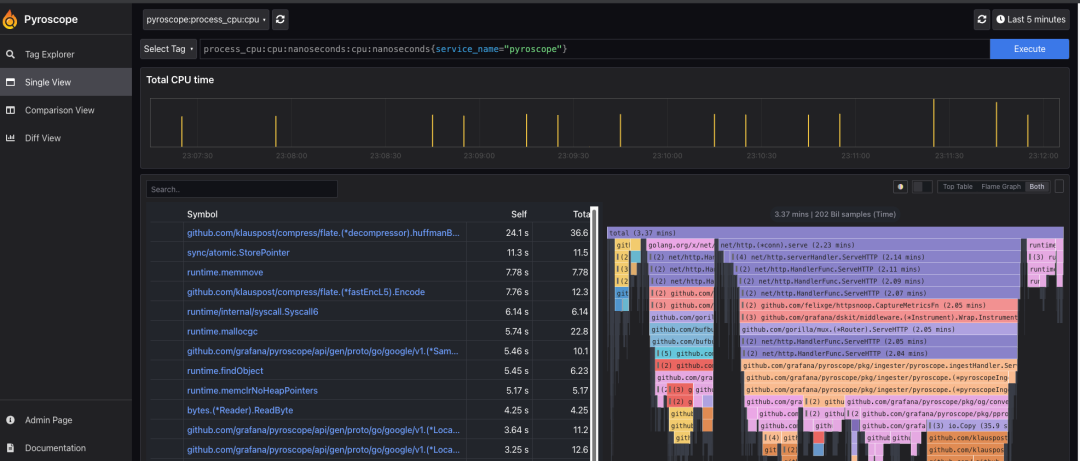The image size is (1080, 461).
Task: Click the Pyroscope flame logo
Action: click(10, 19)
